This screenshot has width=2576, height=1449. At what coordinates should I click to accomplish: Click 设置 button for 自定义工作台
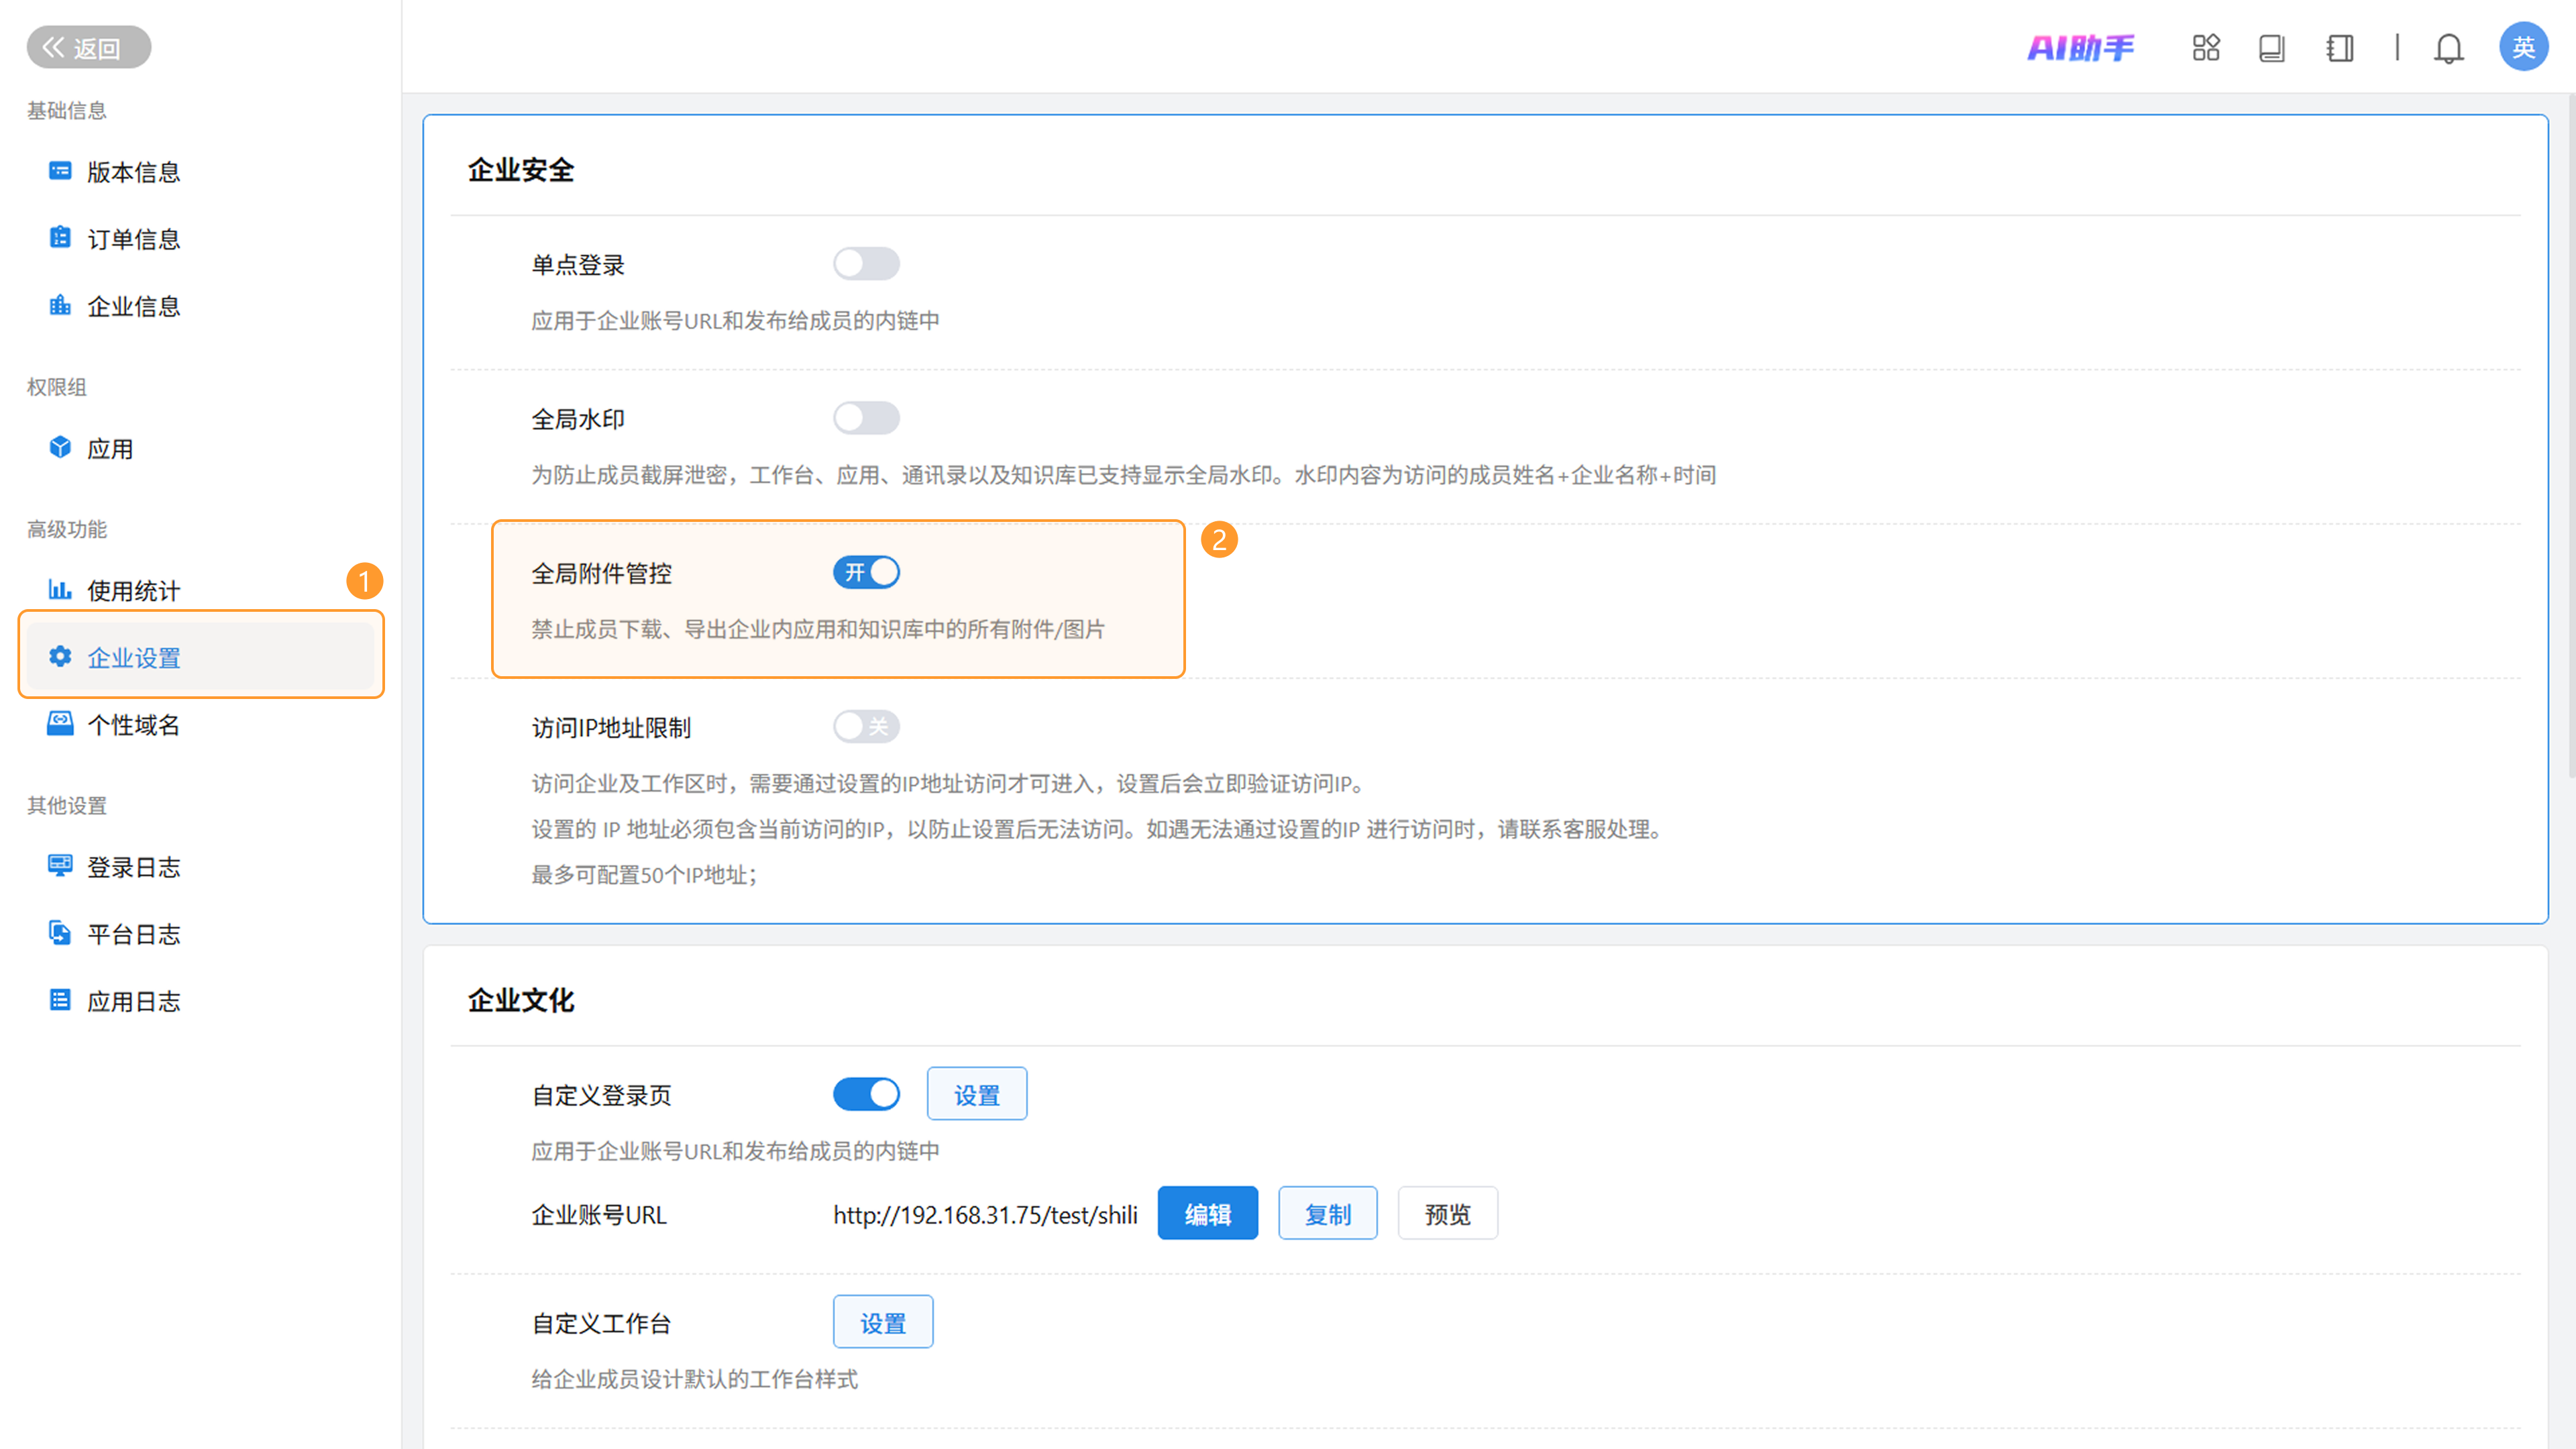882,1323
